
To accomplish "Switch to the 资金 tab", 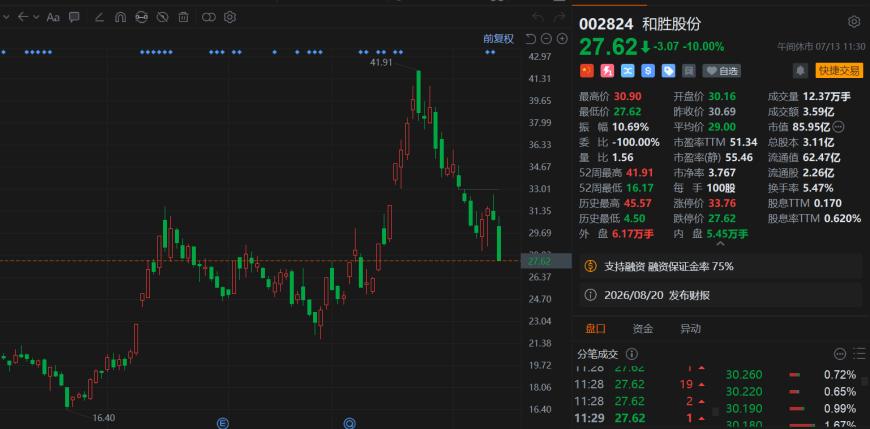I will coord(643,329).
